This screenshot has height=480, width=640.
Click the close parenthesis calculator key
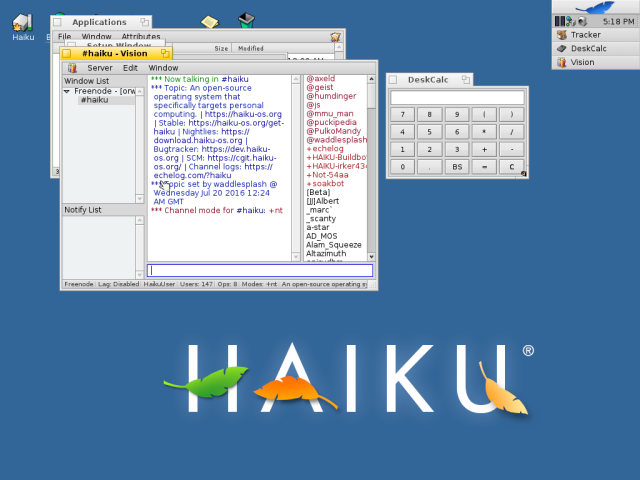(x=511, y=115)
